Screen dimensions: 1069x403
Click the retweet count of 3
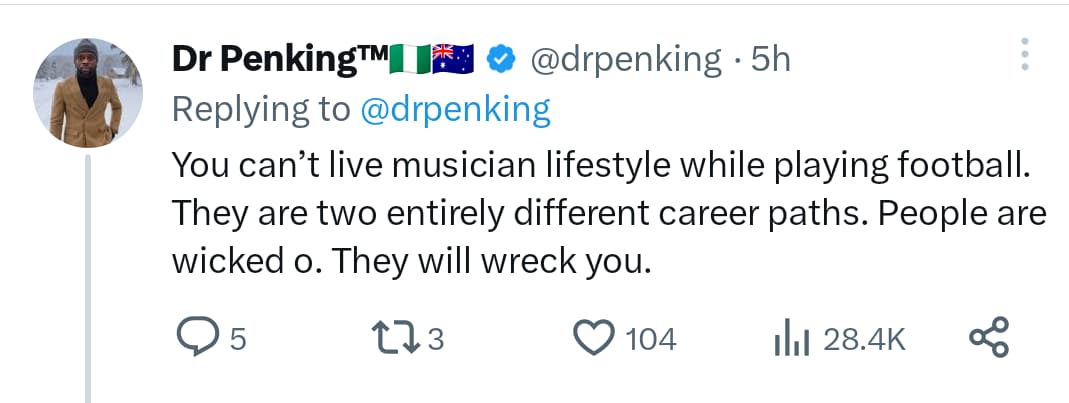click(x=435, y=340)
